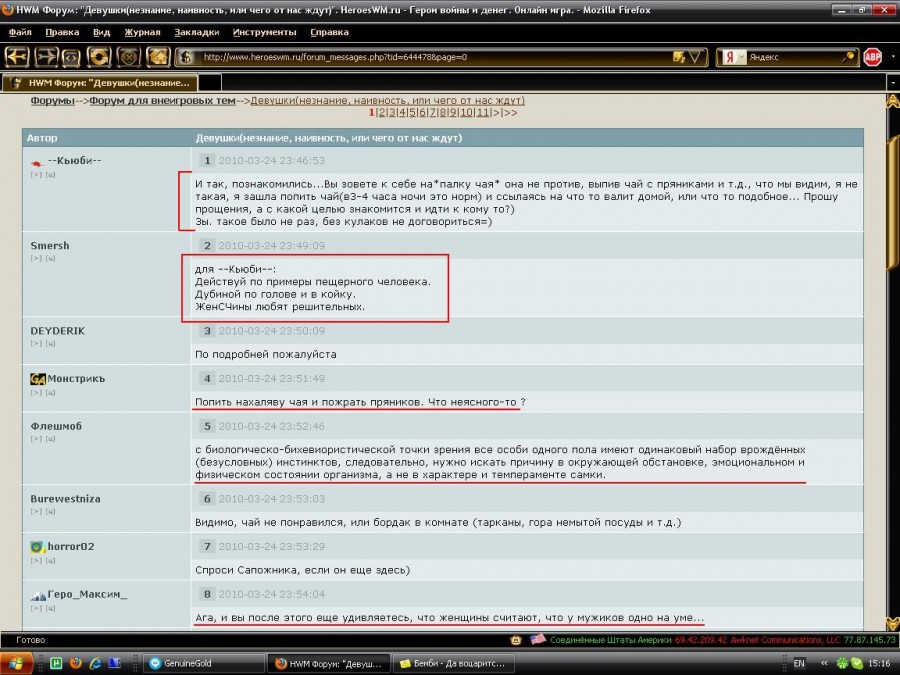The width and height of the screenshot is (900, 675).
Task: Click the smiley icon in status bar
Action: pos(516,639)
